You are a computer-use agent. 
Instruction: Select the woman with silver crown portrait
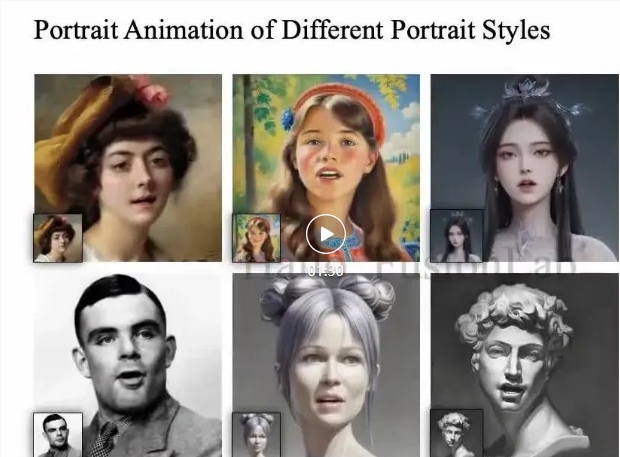525,168
